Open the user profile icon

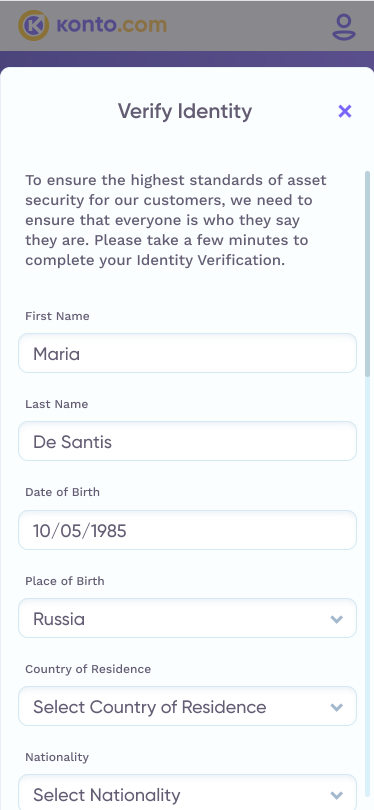tap(344, 27)
